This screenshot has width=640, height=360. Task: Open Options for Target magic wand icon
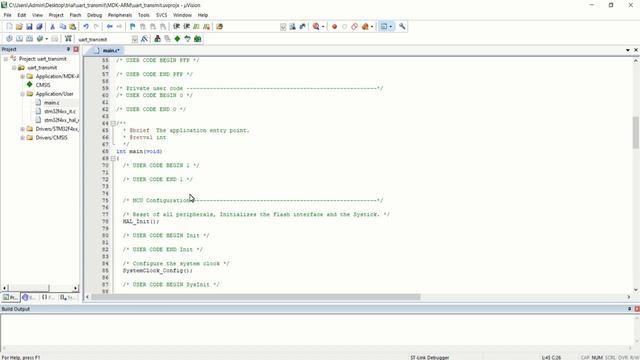[x=144, y=39]
